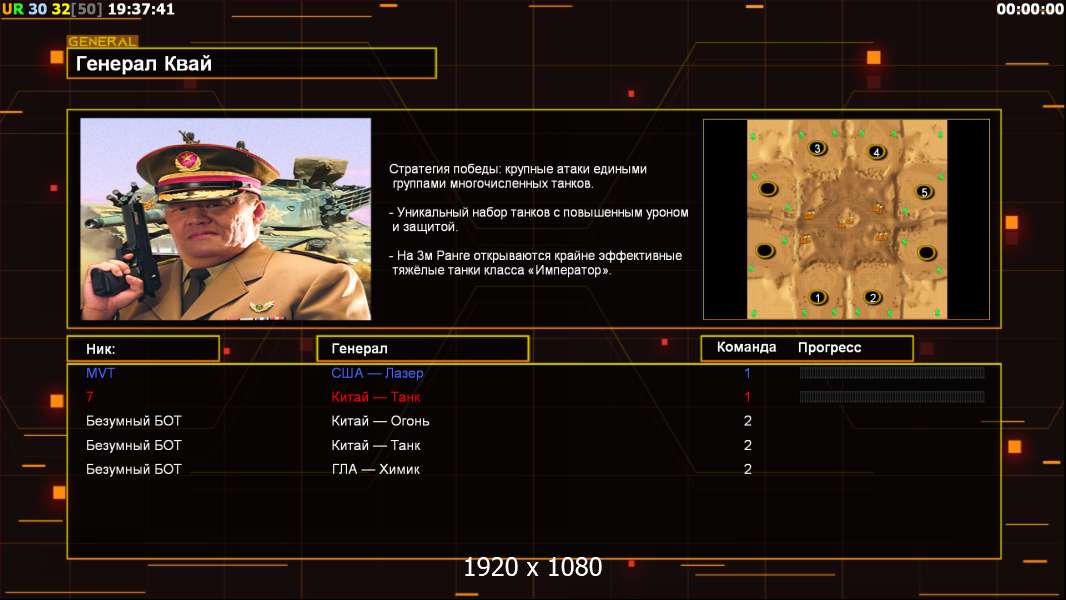This screenshot has height=600, width=1066.
Task: Click the empty black start slot below marker 3
Action: pos(768,188)
